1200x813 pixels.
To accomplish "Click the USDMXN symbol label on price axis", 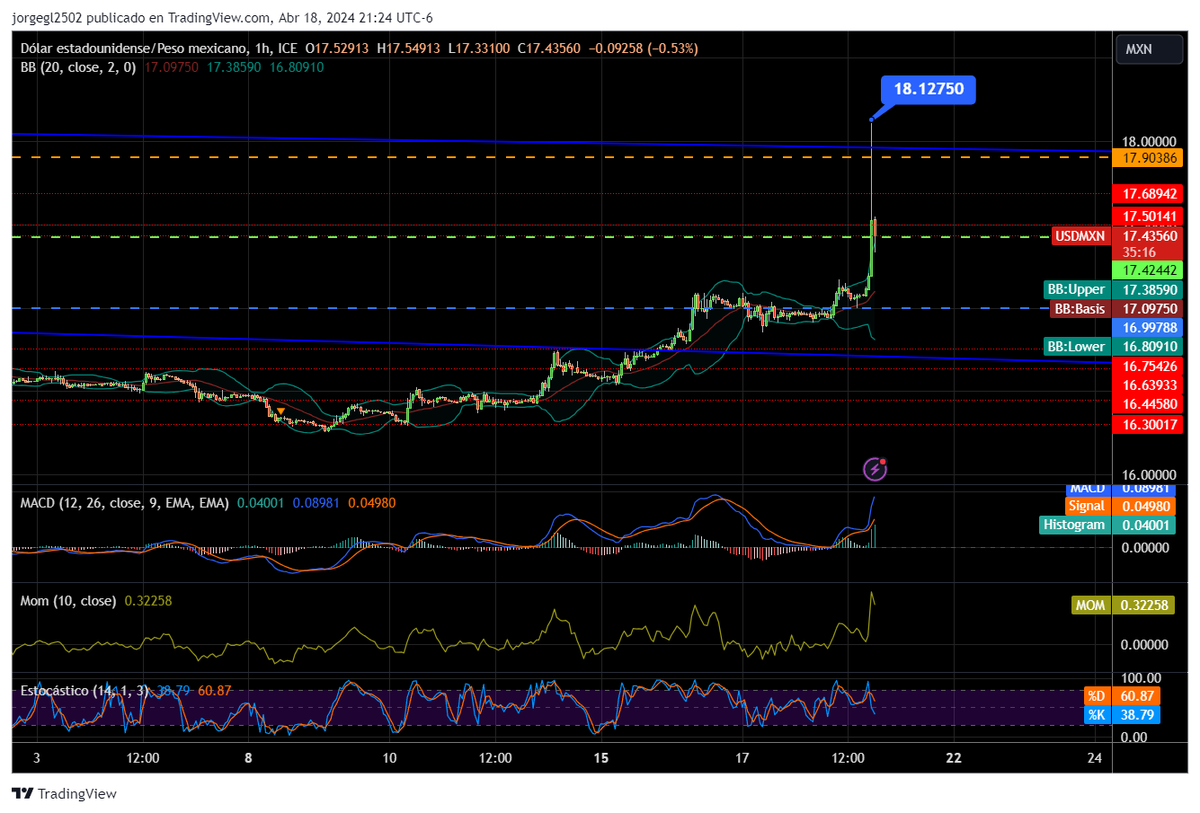I will point(1081,236).
